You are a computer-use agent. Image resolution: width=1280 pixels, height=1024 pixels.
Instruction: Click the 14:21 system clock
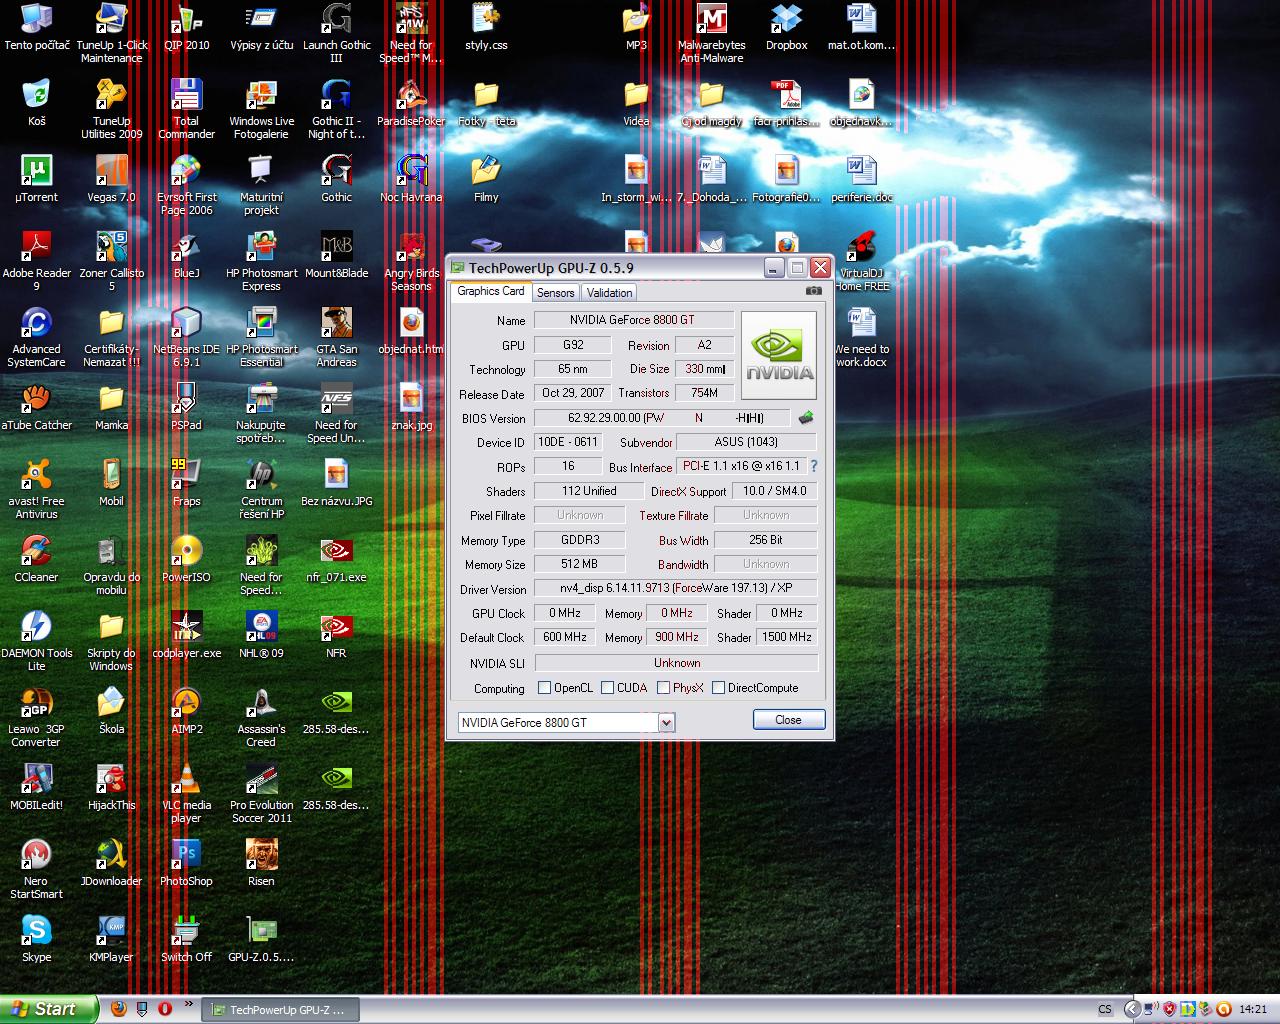[x=1253, y=1010]
